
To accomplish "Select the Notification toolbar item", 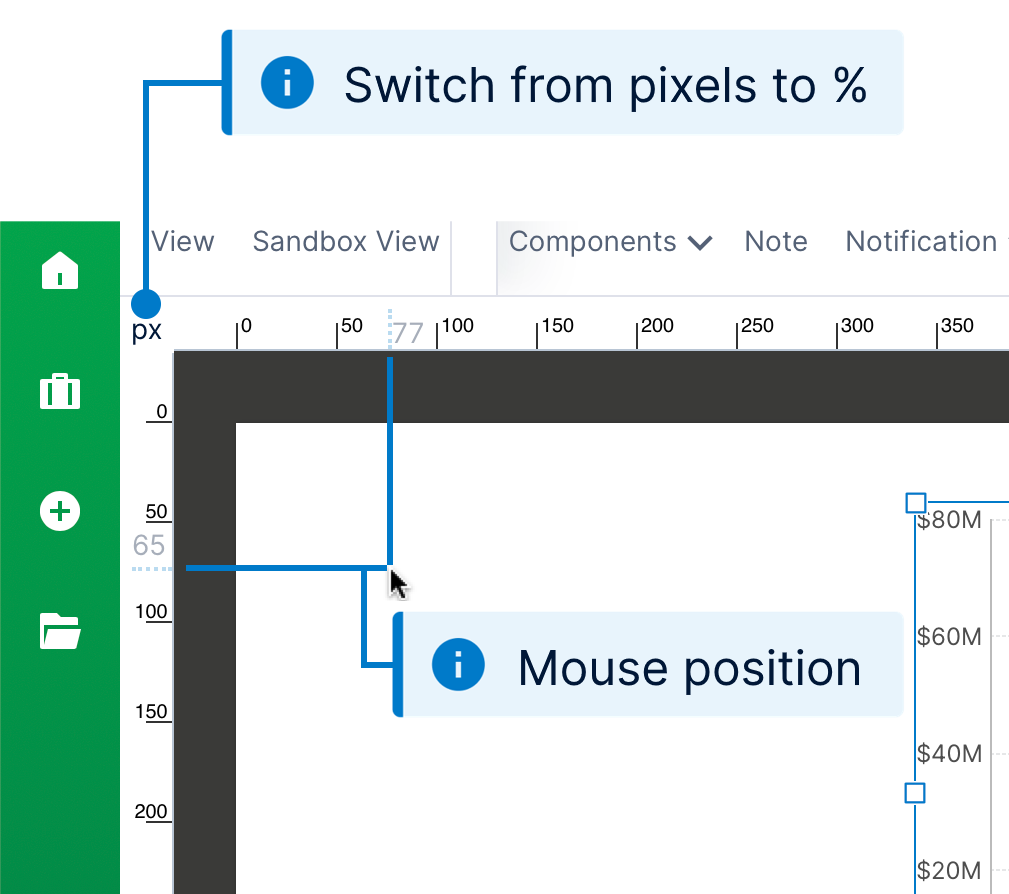I will point(921,242).
